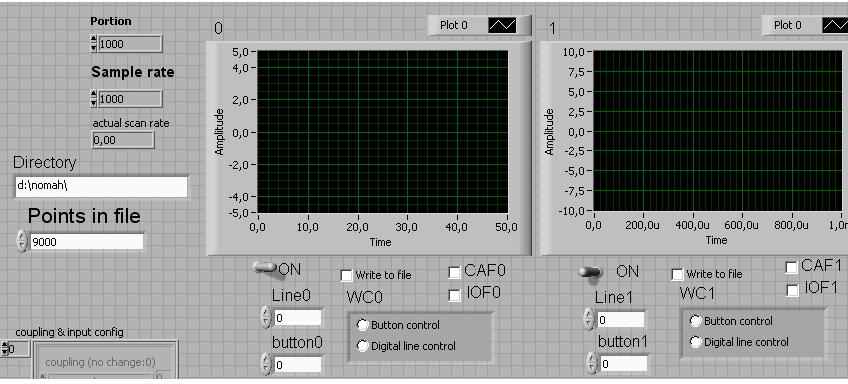Check the IOF1 checkbox
This screenshot has width=848, height=384.
(792, 290)
